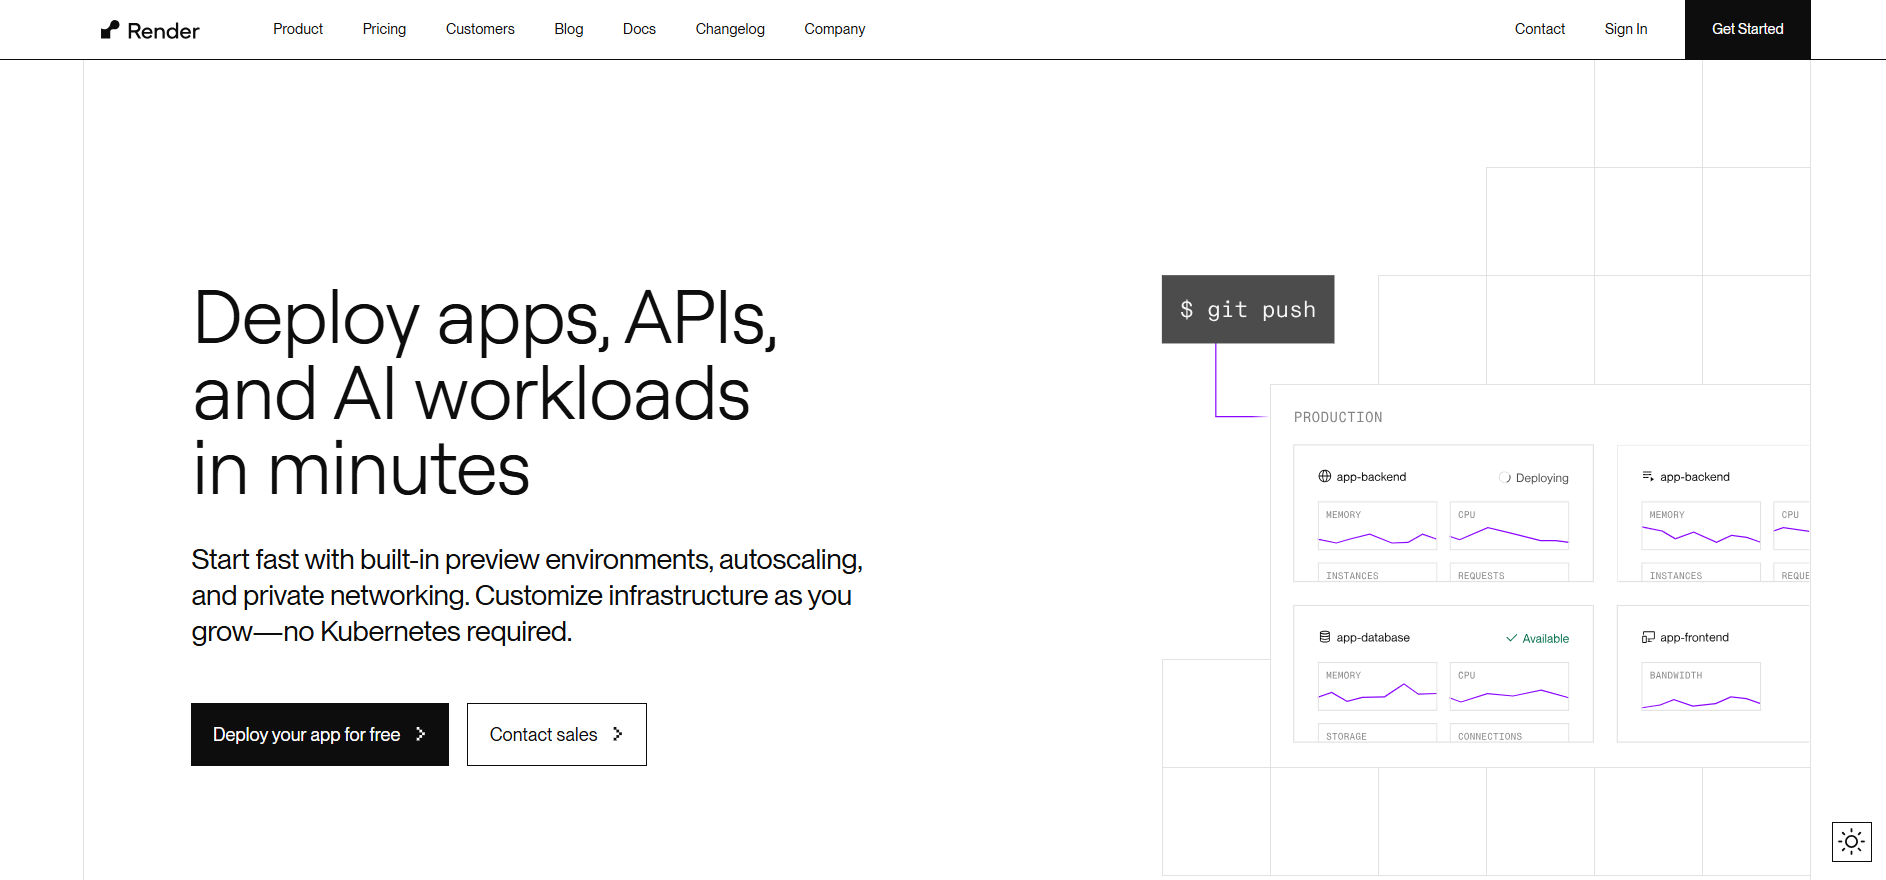Visit the Docs link
The width and height of the screenshot is (1886, 880).
click(x=639, y=29)
